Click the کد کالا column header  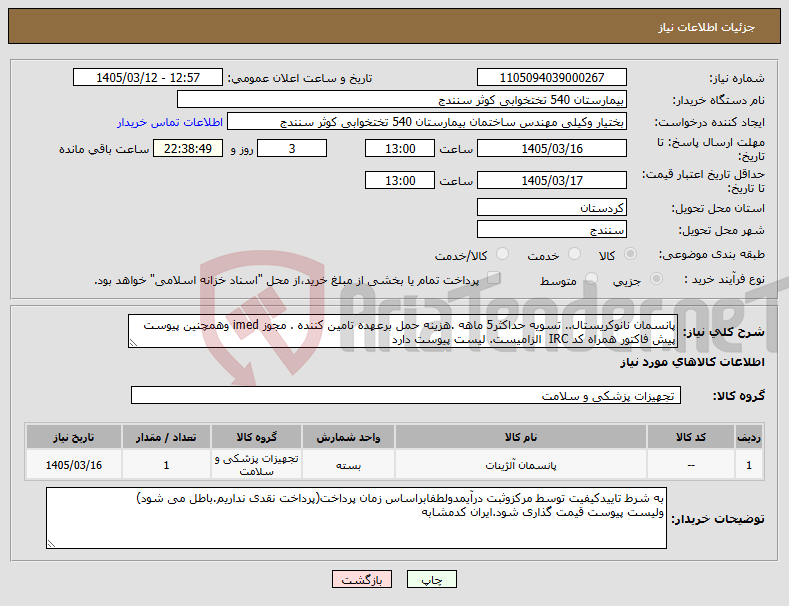click(x=691, y=437)
